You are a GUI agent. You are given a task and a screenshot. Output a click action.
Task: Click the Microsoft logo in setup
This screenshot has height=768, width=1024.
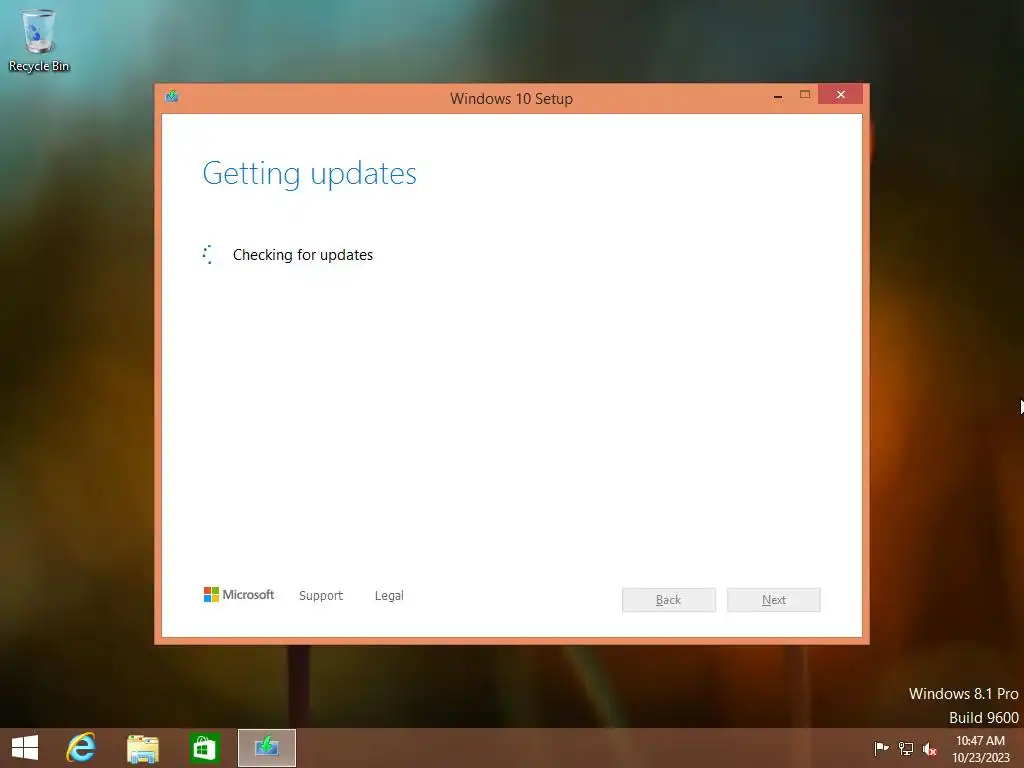click(239, 594)
